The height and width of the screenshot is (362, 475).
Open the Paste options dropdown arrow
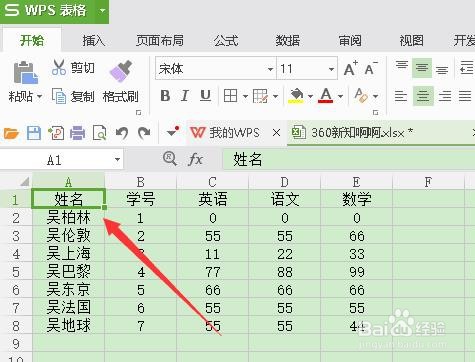click(x=39, y=97)
